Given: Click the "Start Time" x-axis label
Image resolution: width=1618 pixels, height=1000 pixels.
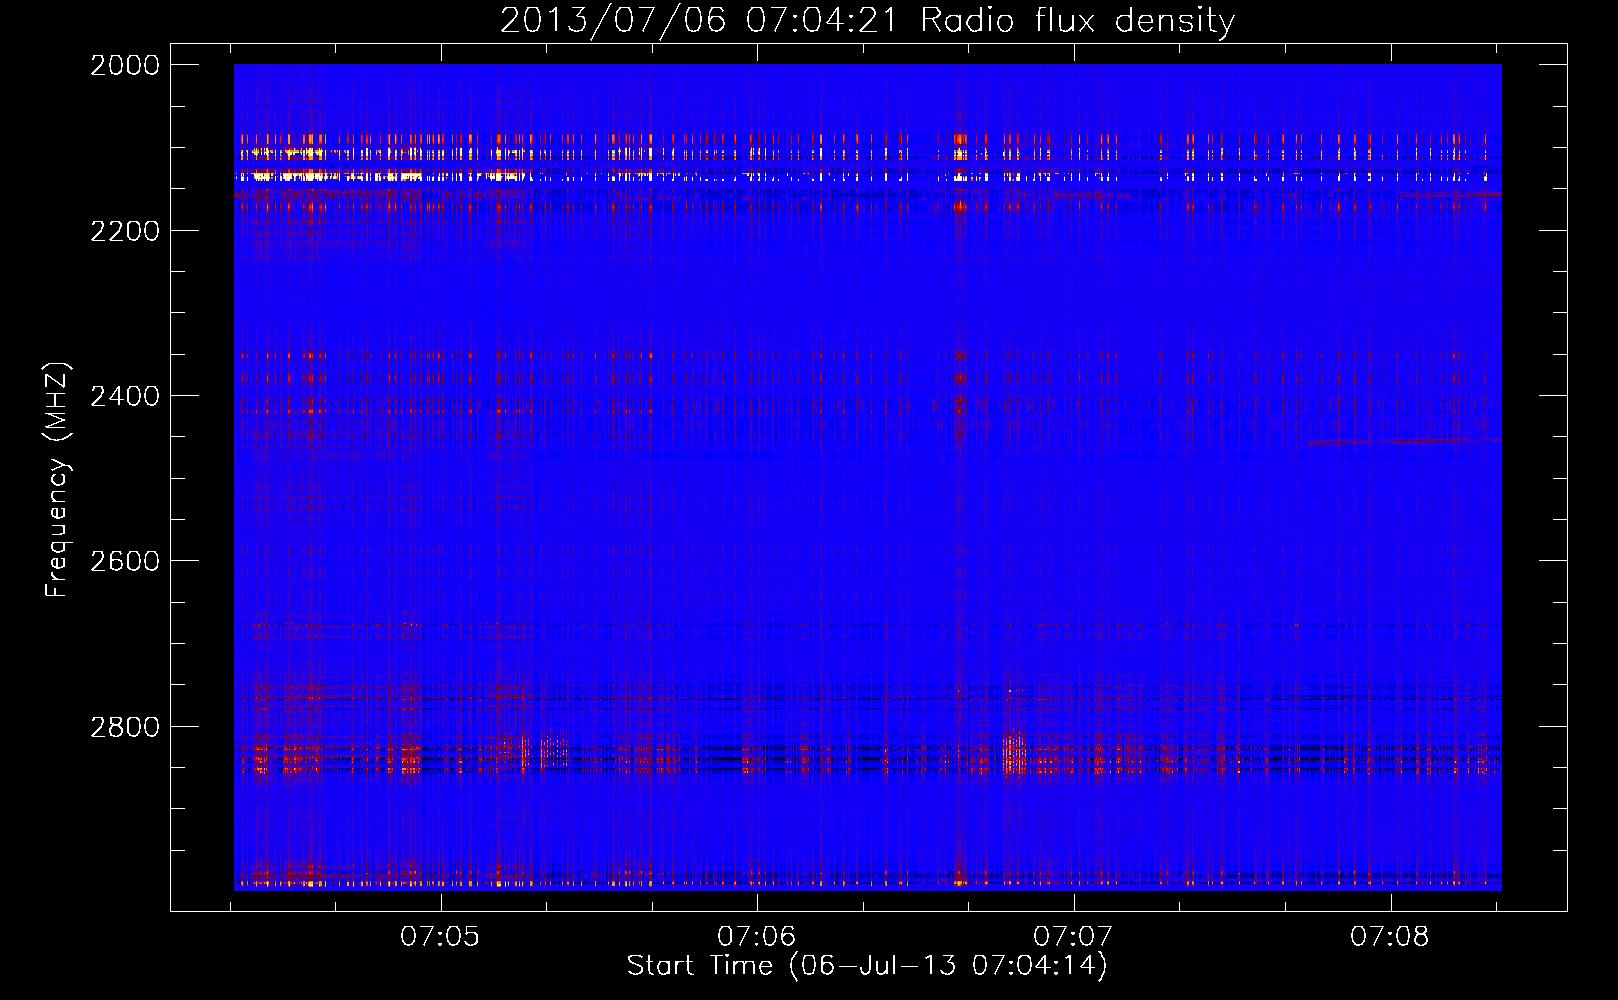Looking at the screenshot, I should pyautogui.click(x=867, y=966).
